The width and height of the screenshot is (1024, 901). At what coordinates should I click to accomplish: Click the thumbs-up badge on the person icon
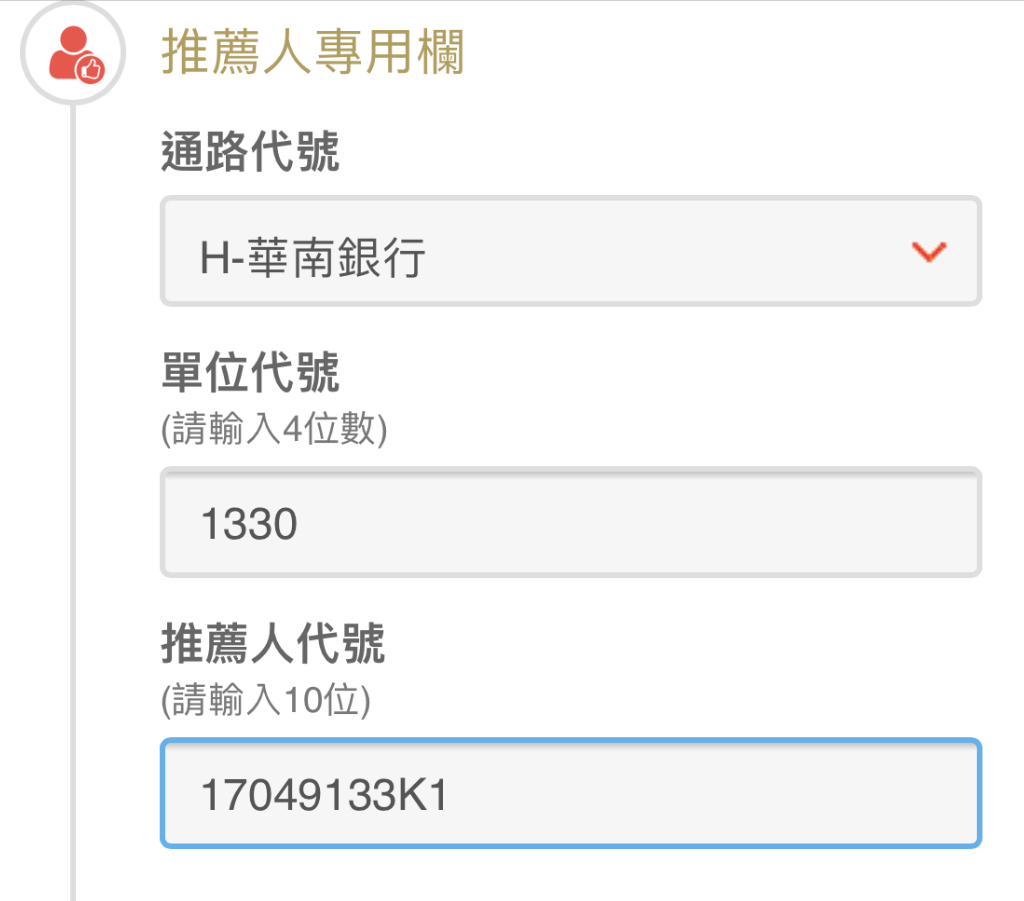(91, 69)
